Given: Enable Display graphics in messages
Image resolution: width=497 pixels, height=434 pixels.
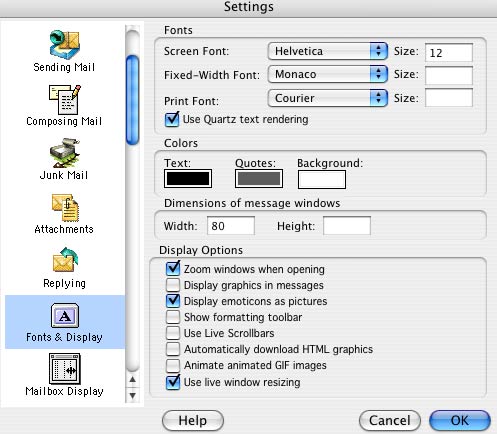Looking at the screenshot, I should 173,285.
